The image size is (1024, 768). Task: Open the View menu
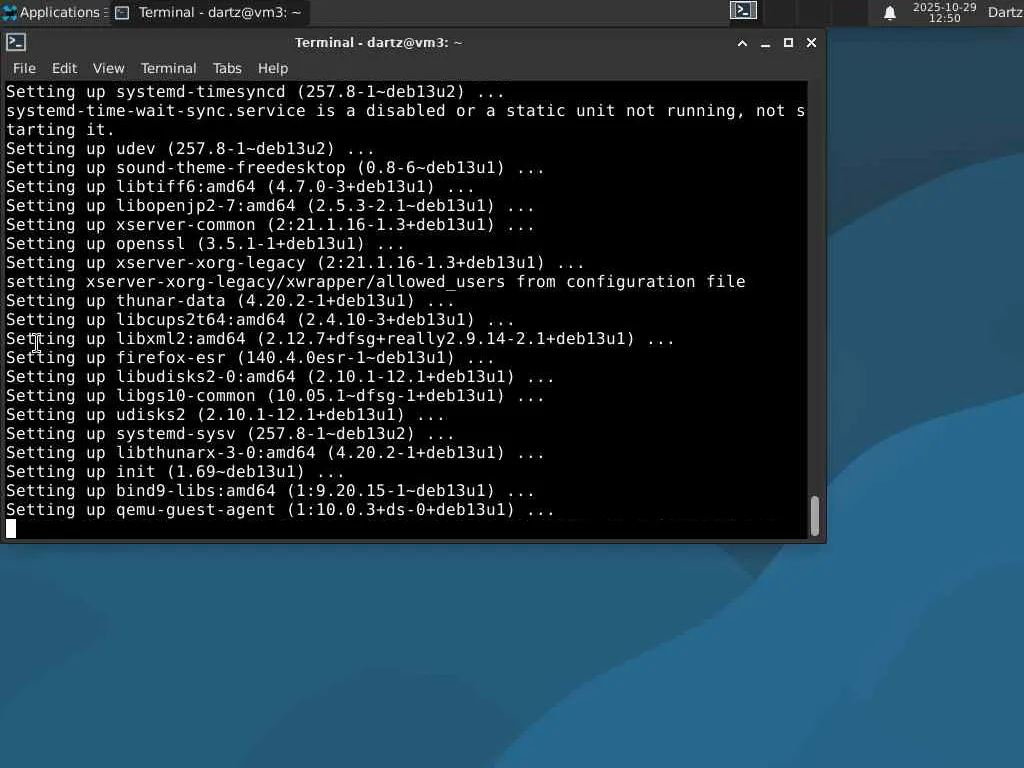108,68
